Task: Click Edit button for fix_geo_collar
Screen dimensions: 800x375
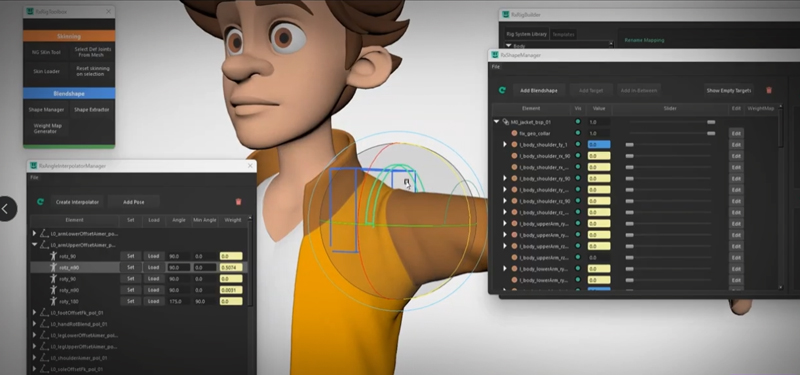Action: pos(736,133)
